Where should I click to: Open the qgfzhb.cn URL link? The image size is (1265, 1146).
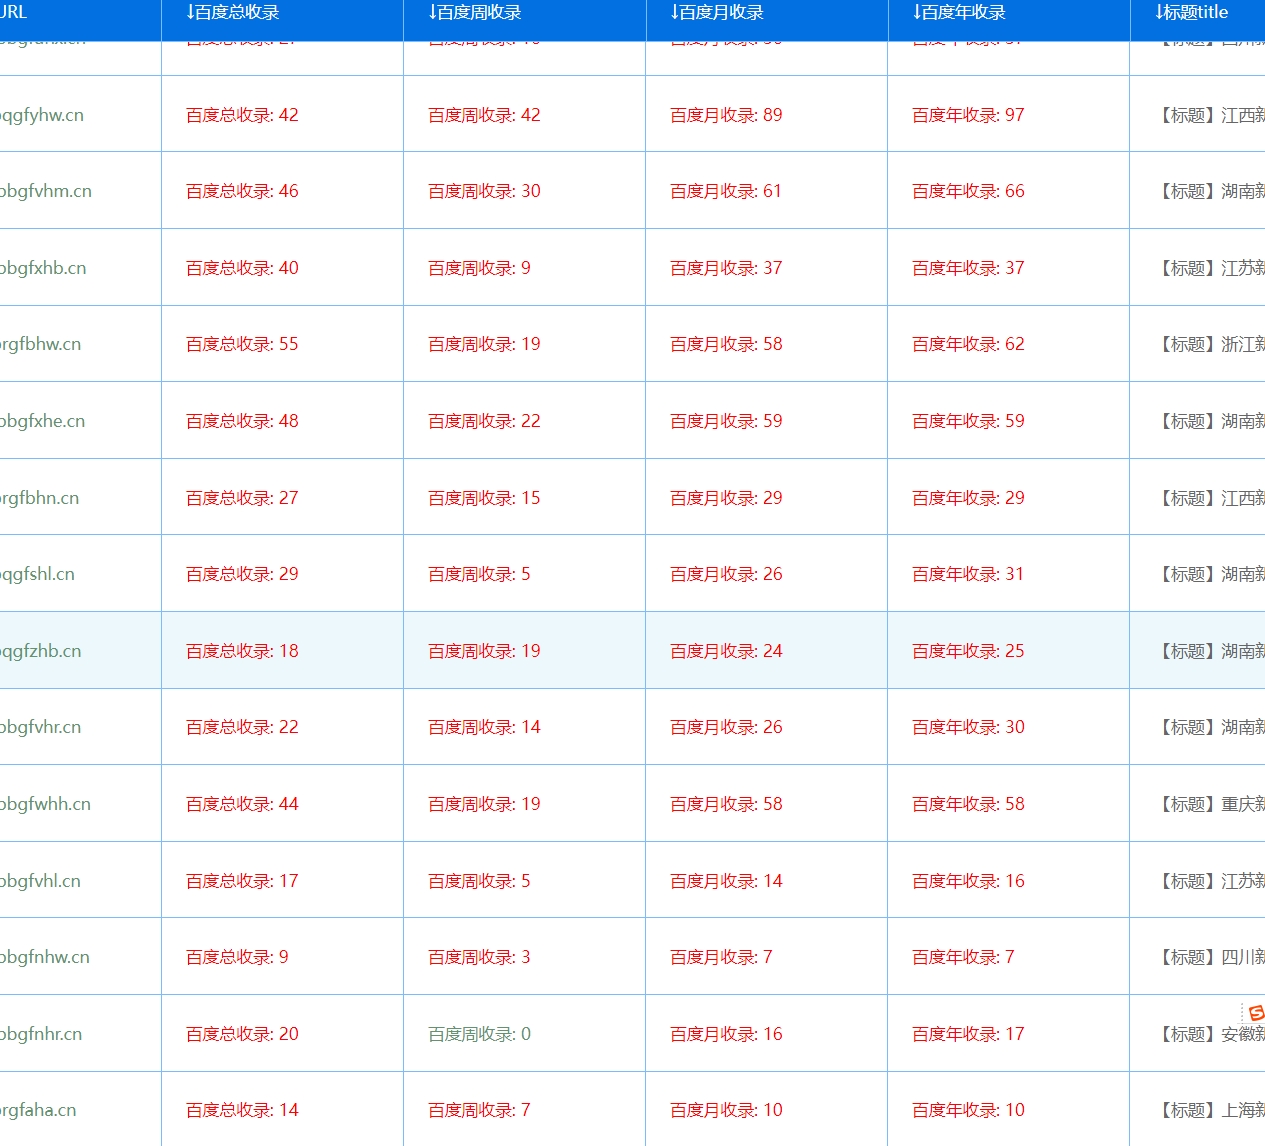click(41, 651)
